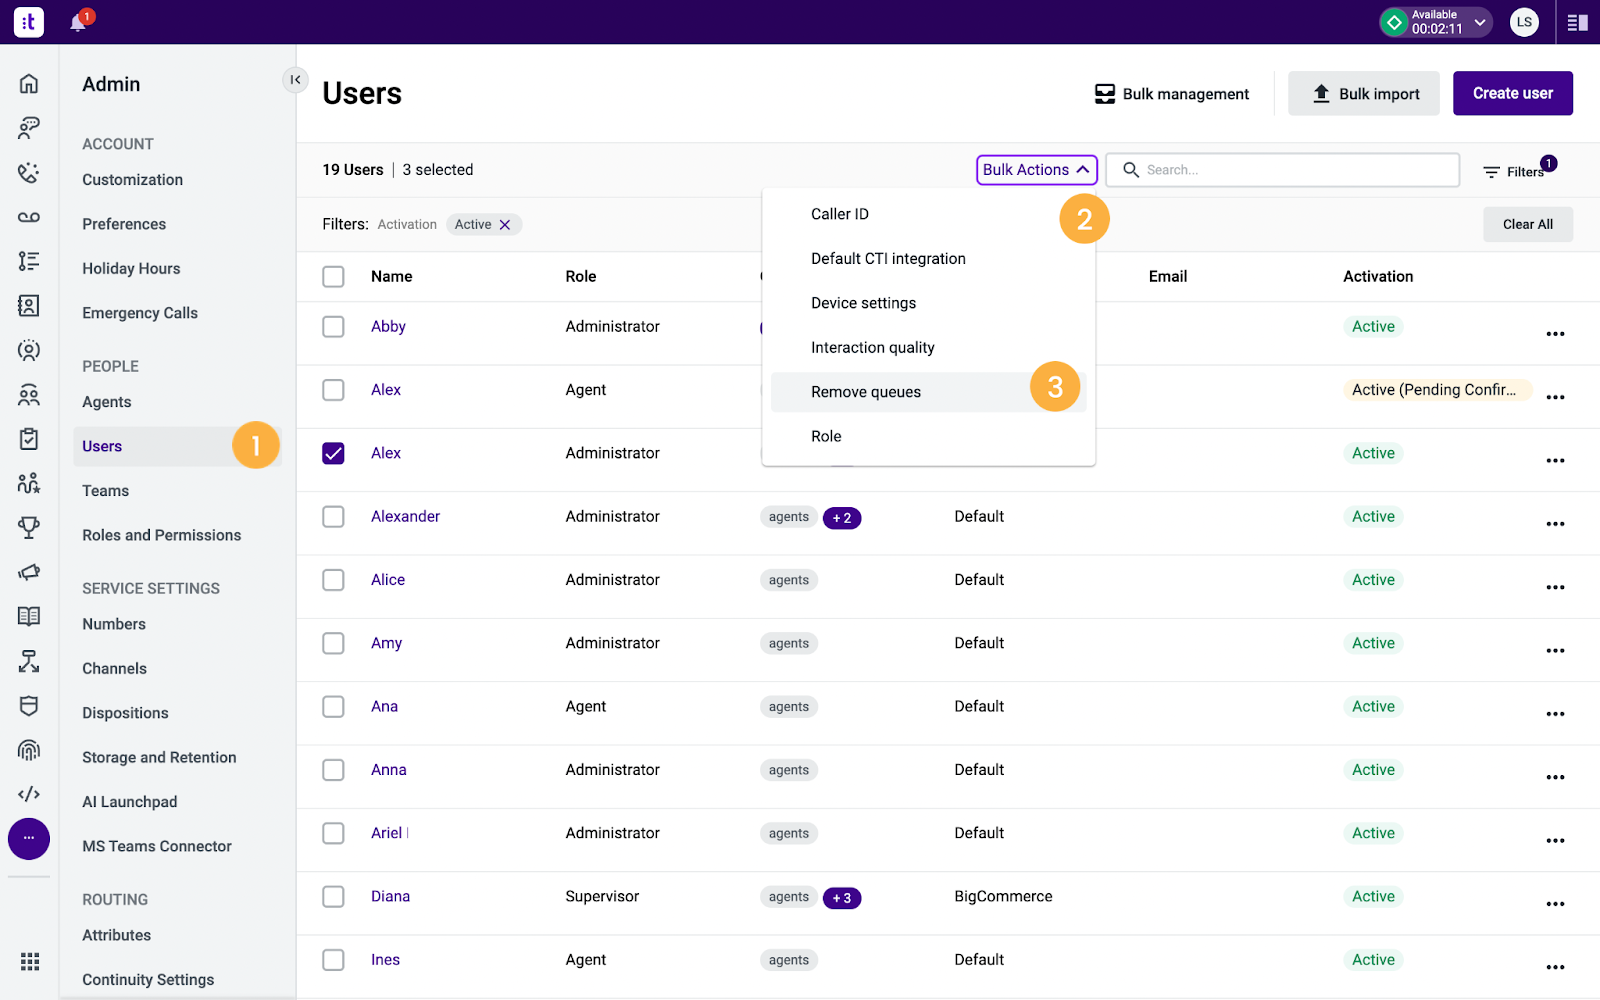Open the Conversations icon in the sidebar

[29, 127]
